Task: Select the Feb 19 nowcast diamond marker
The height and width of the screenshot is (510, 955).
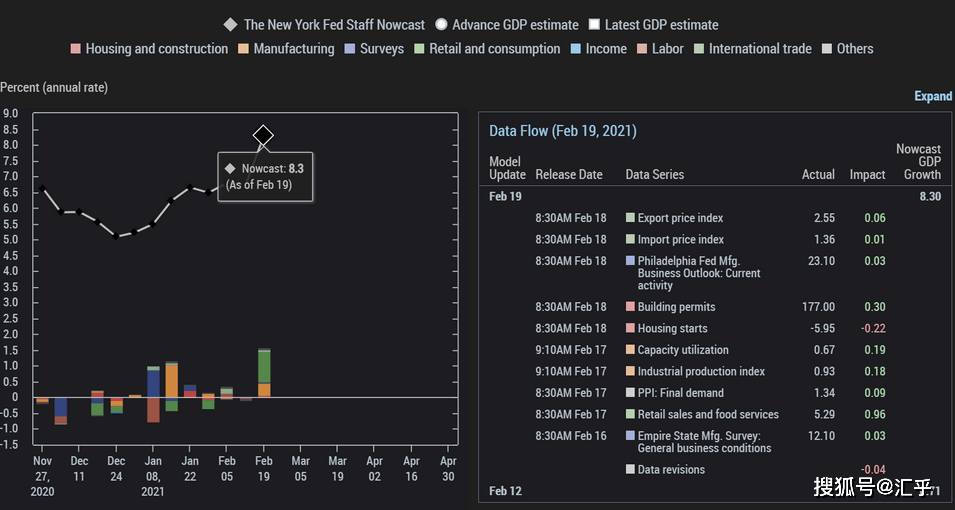Action: coord(263,135)
